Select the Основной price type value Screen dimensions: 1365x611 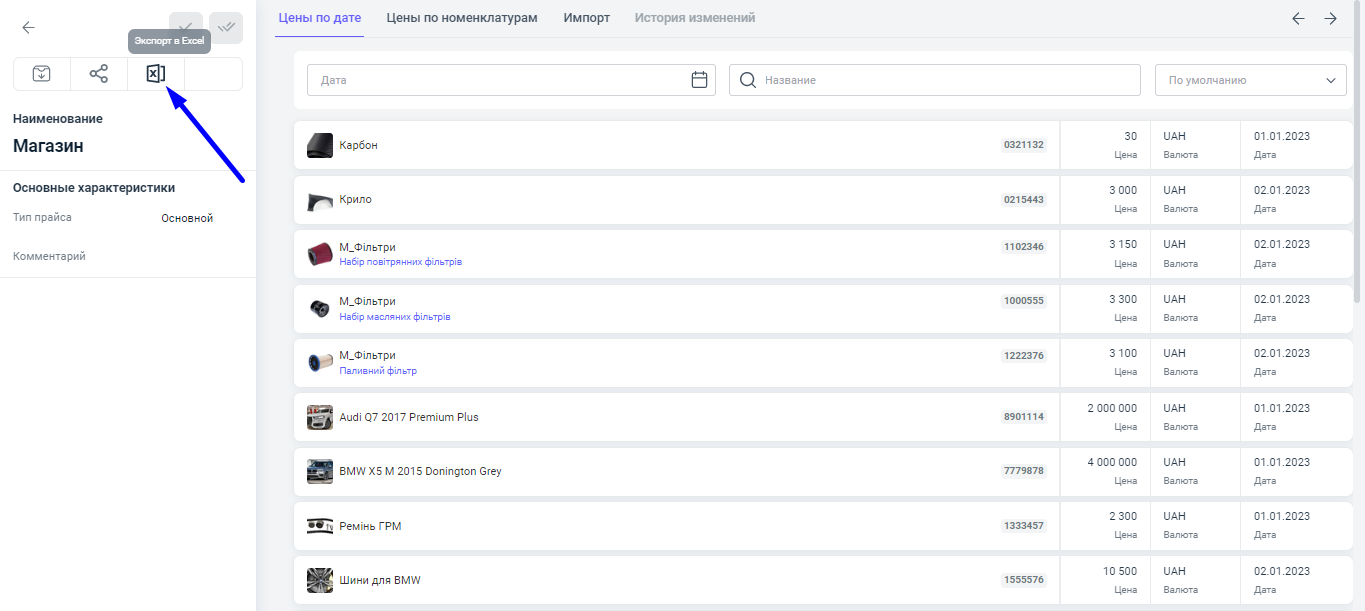tap(187, 218)
